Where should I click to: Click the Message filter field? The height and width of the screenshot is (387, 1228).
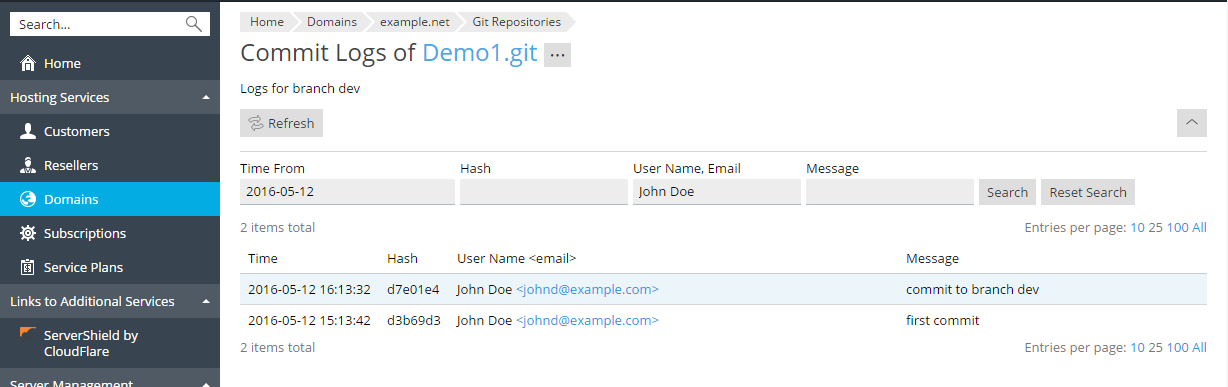(890, 192)
